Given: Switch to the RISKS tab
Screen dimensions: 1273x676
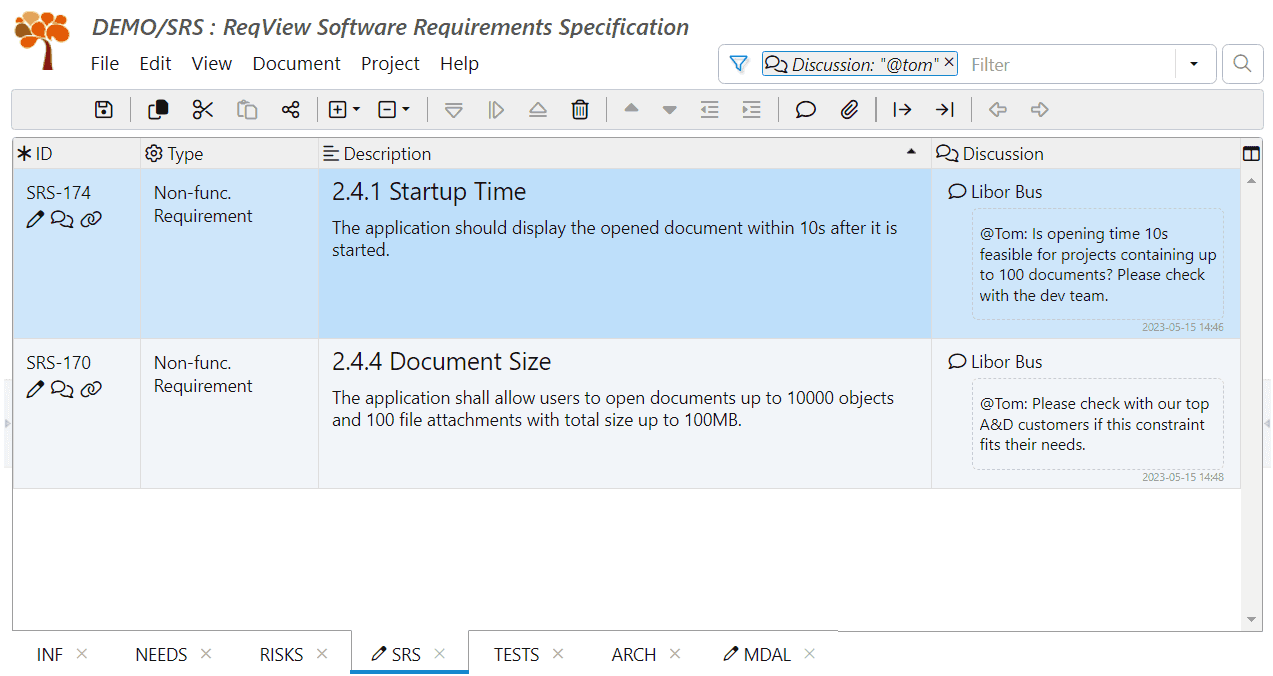Looking at the screenshot, I should (x=281, y=654).
